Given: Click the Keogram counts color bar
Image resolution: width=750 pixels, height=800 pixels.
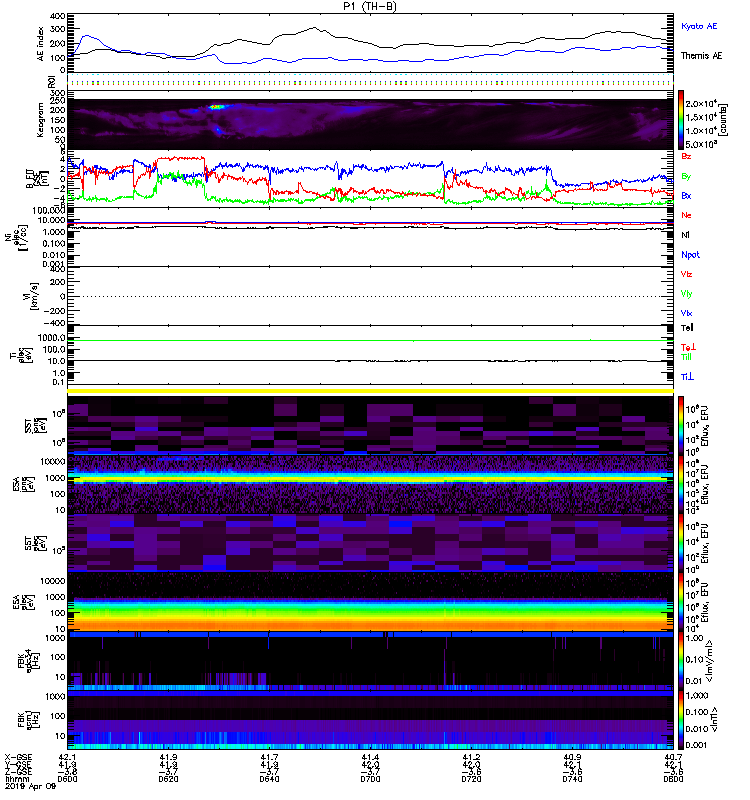Looking at the screenshot, I should pyautogui.click(x=681, y=120).
